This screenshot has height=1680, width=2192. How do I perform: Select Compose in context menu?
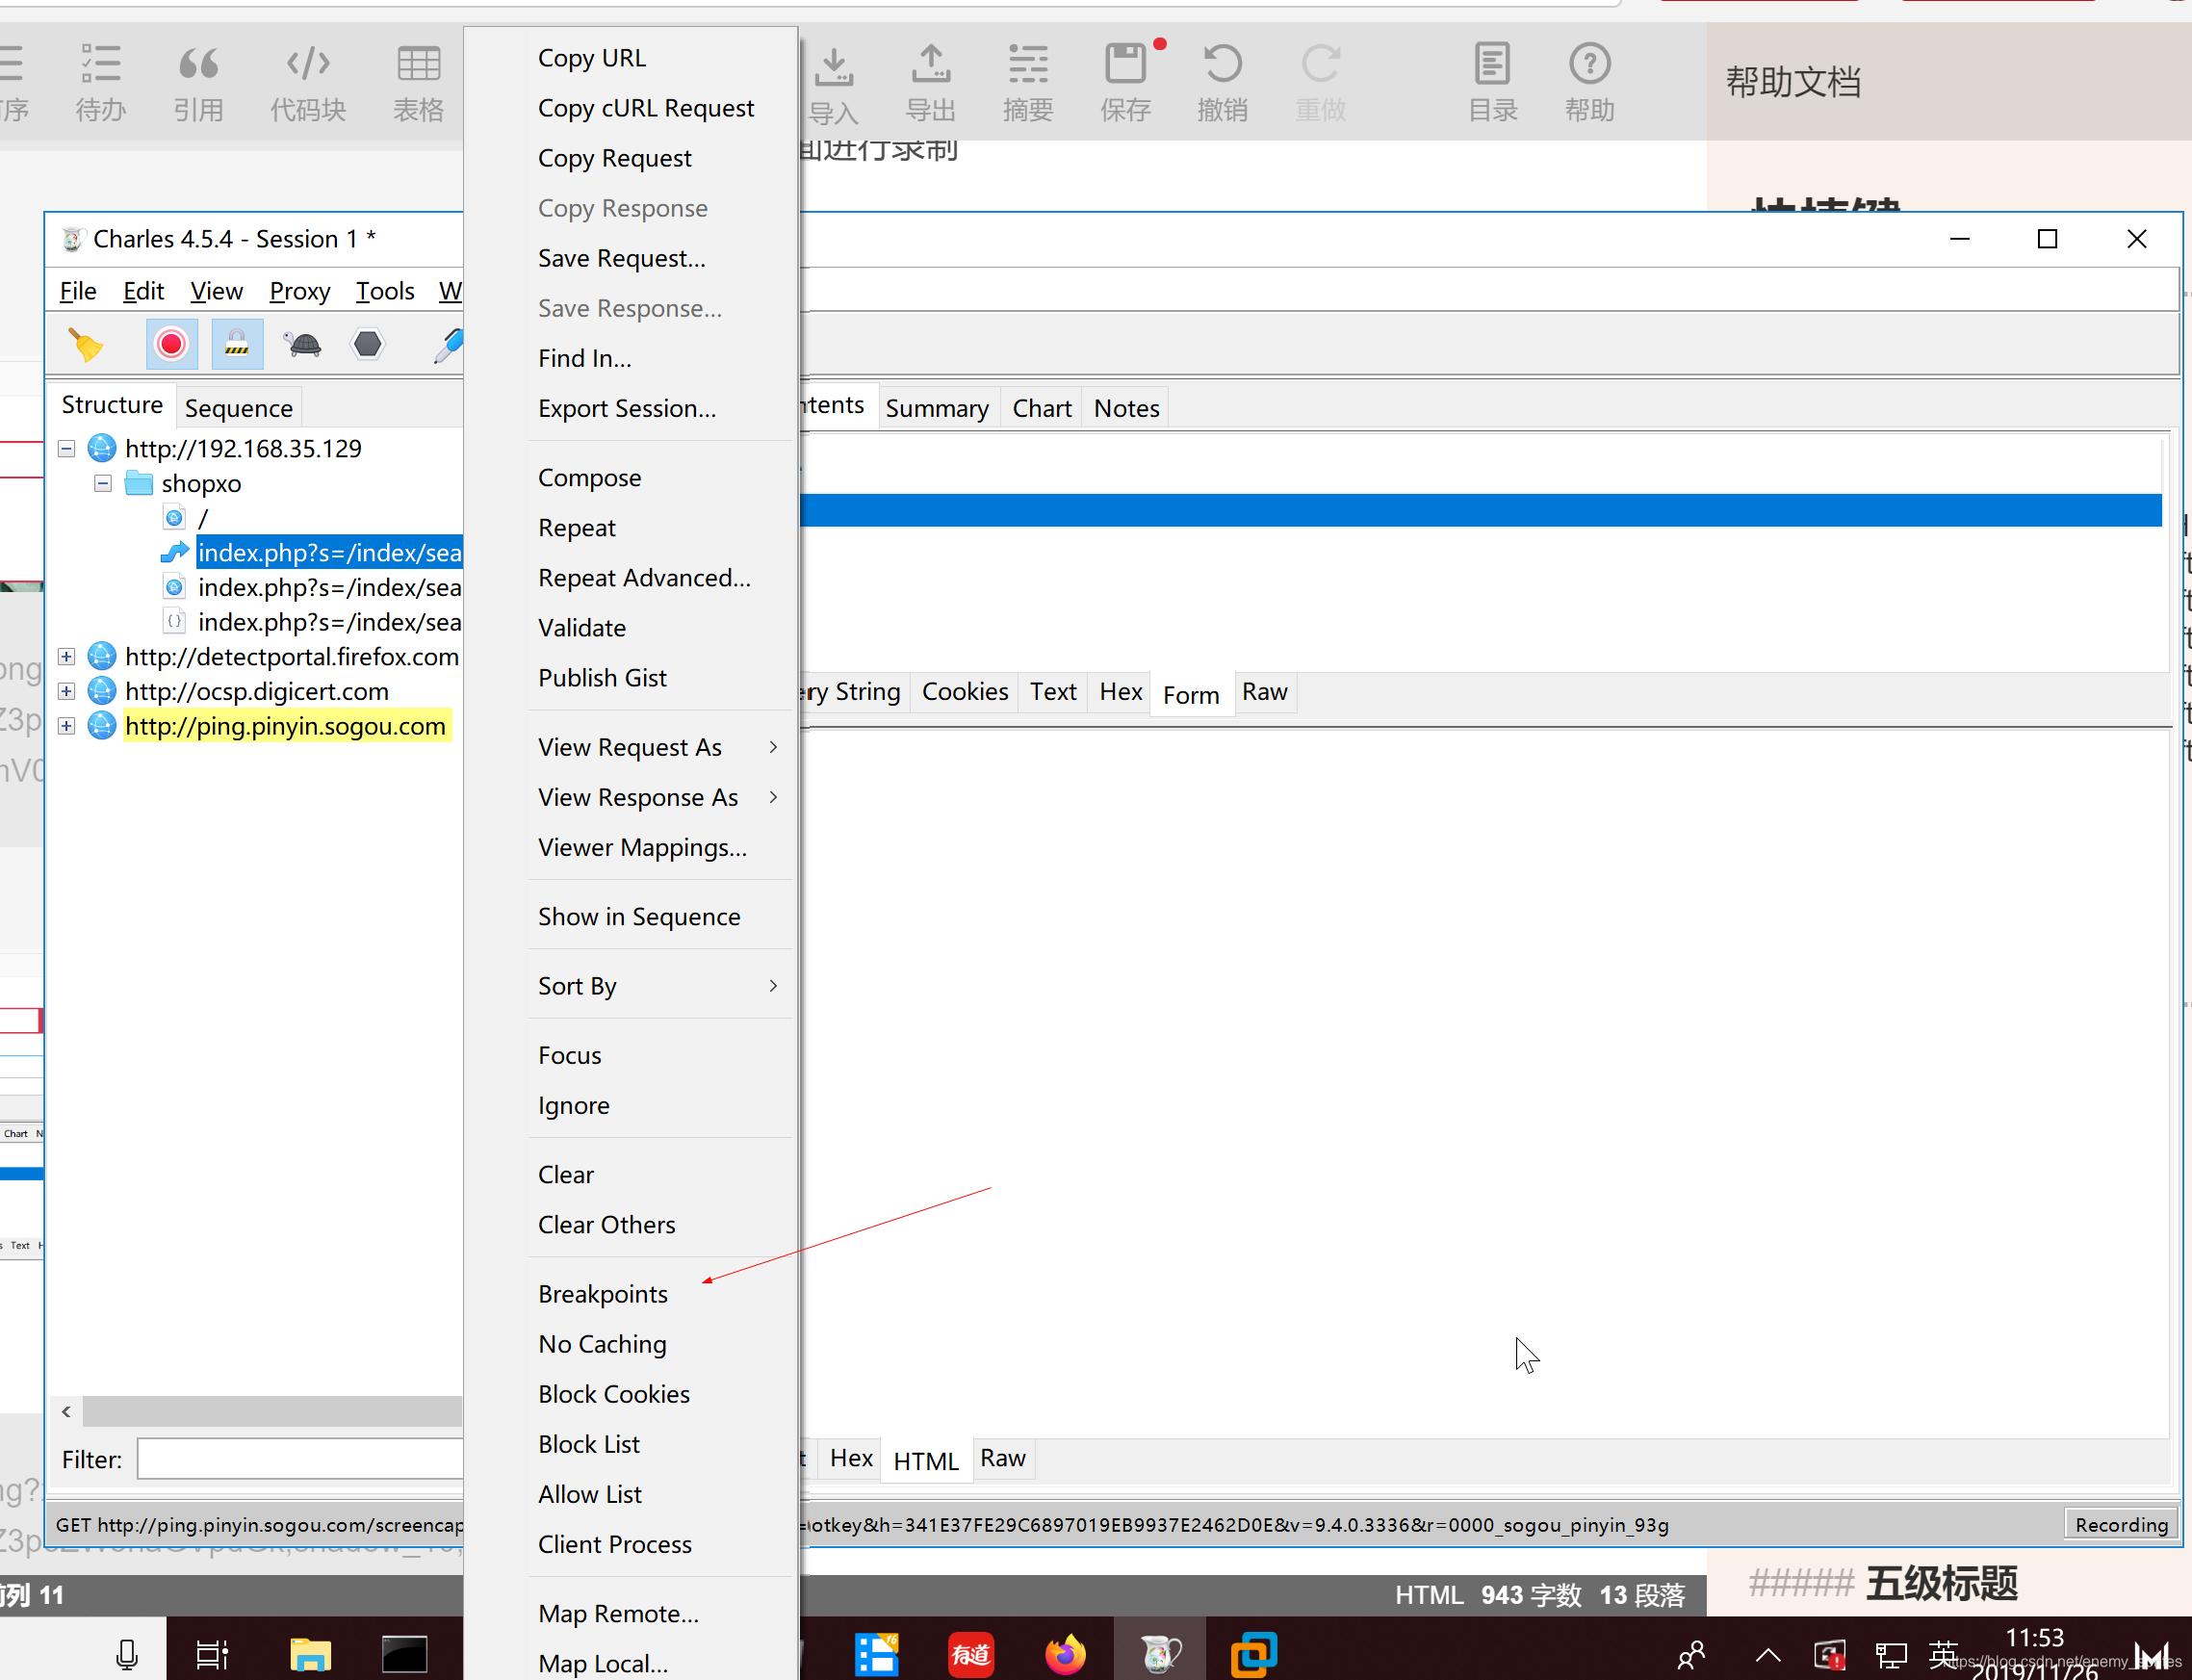tap(589, 478)
